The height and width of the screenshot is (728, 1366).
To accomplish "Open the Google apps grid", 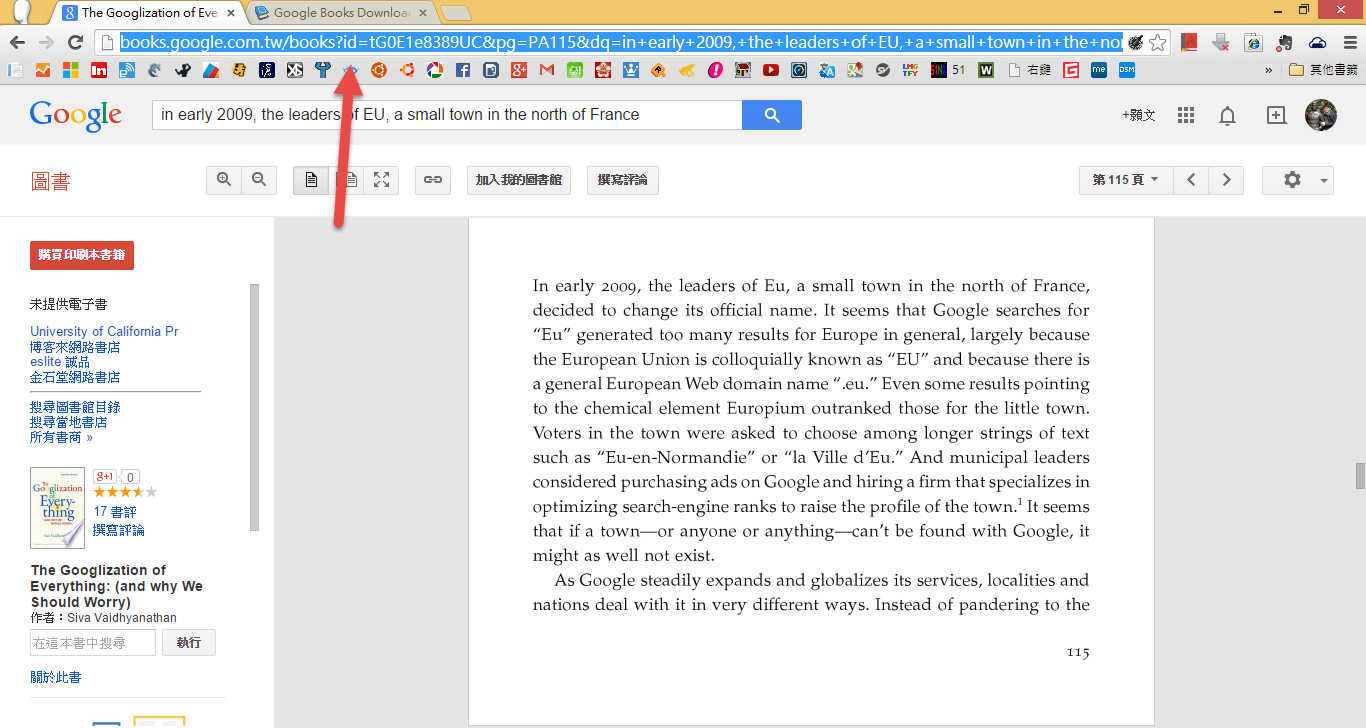I will pos(1186,115).
